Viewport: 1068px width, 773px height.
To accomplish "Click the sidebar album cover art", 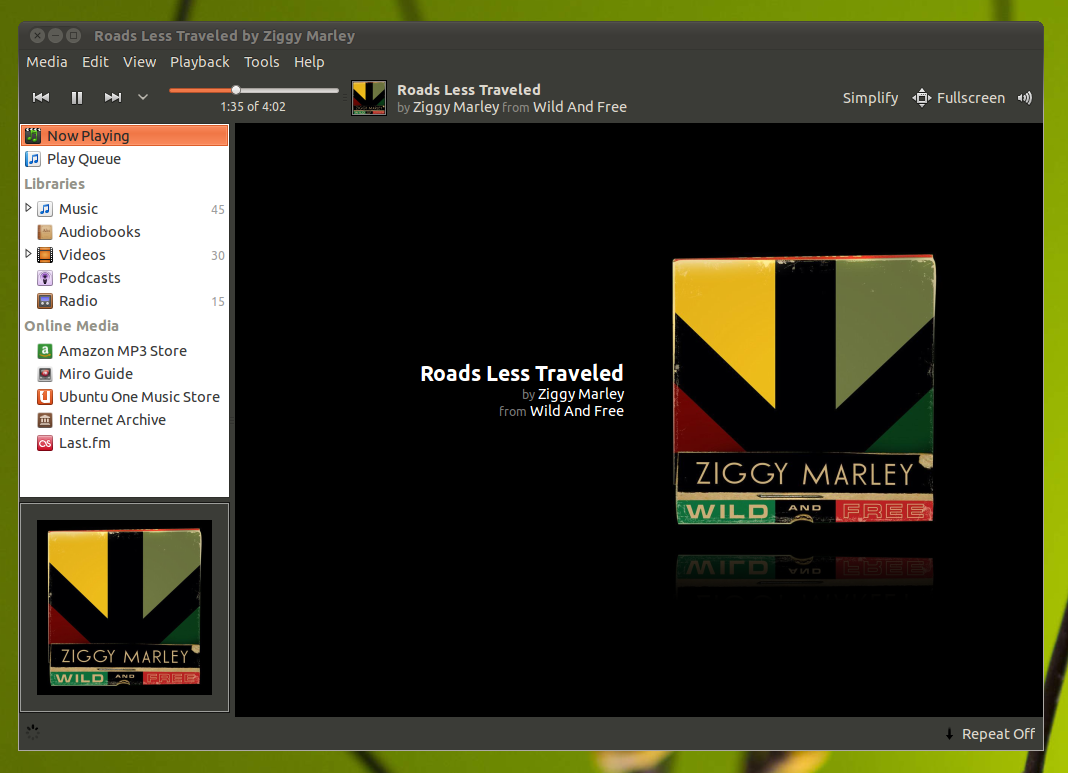I will 125,608.
